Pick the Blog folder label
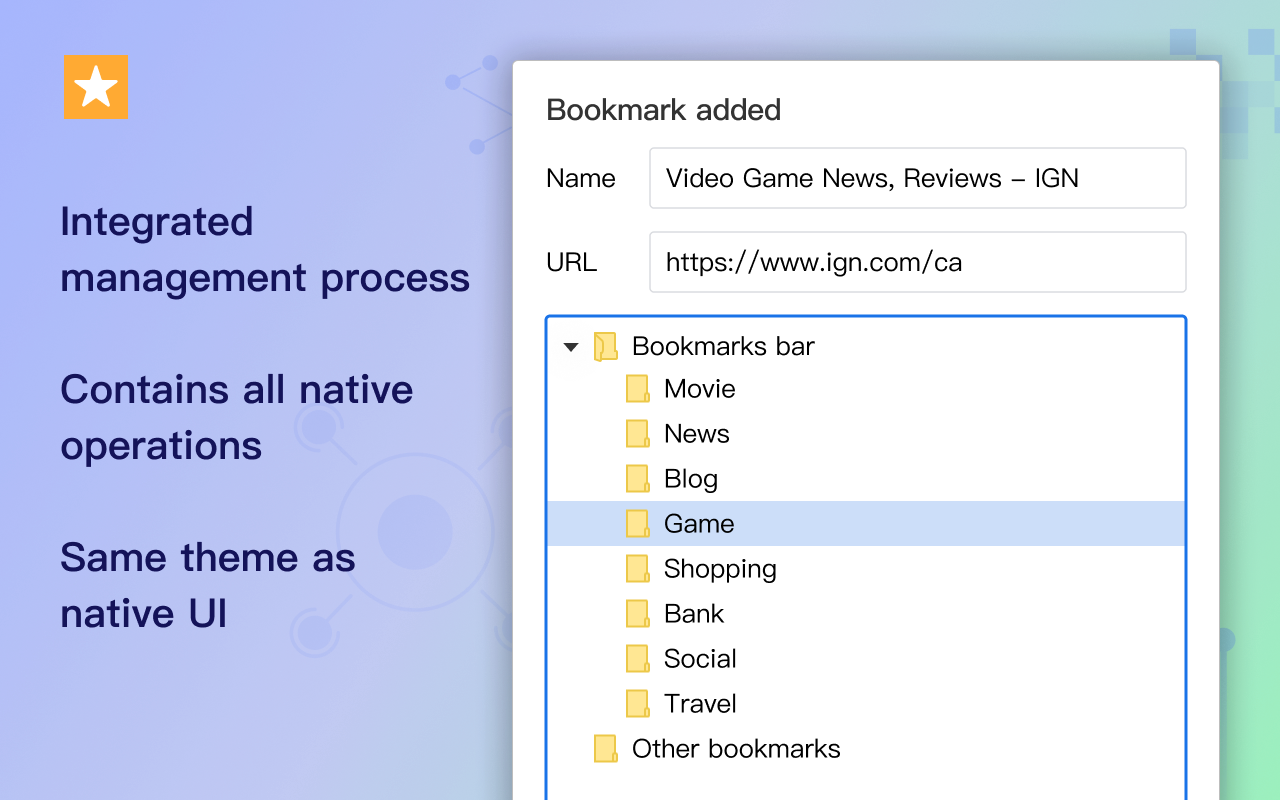1280x800 pixels. [691, 479]
